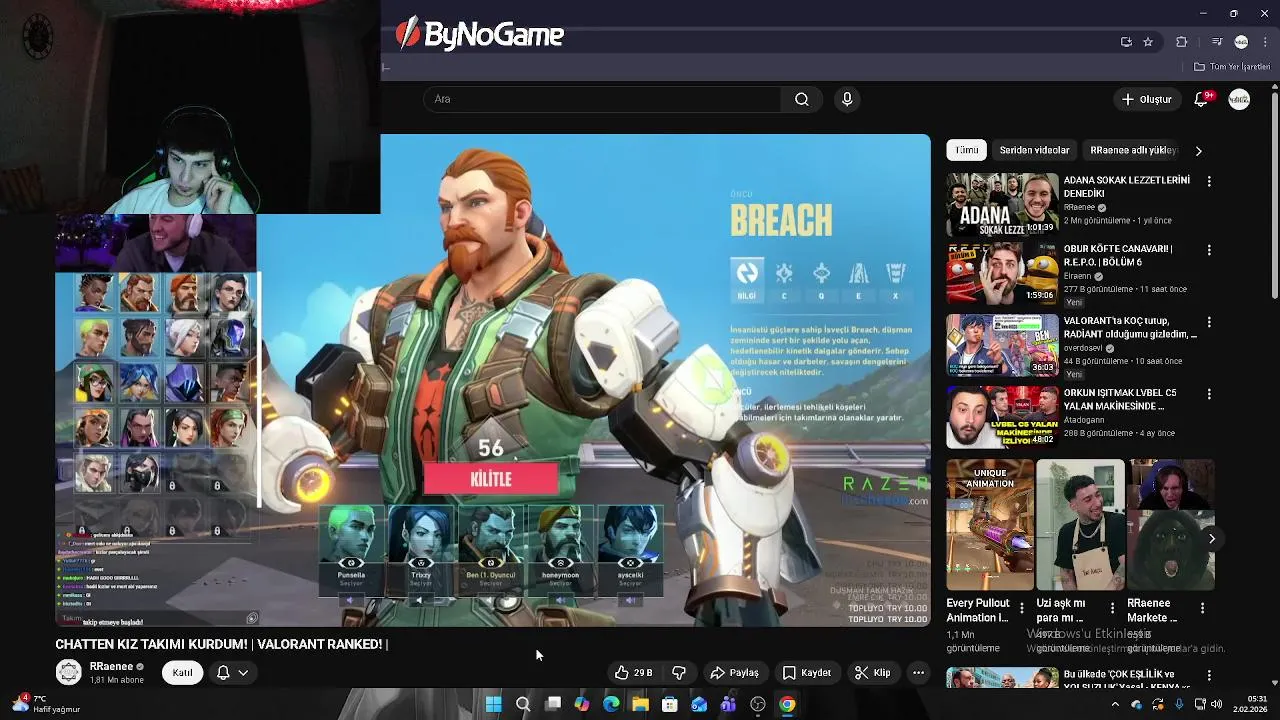
Task: Open taskbar Search icon
Action: tap(522, 704)
